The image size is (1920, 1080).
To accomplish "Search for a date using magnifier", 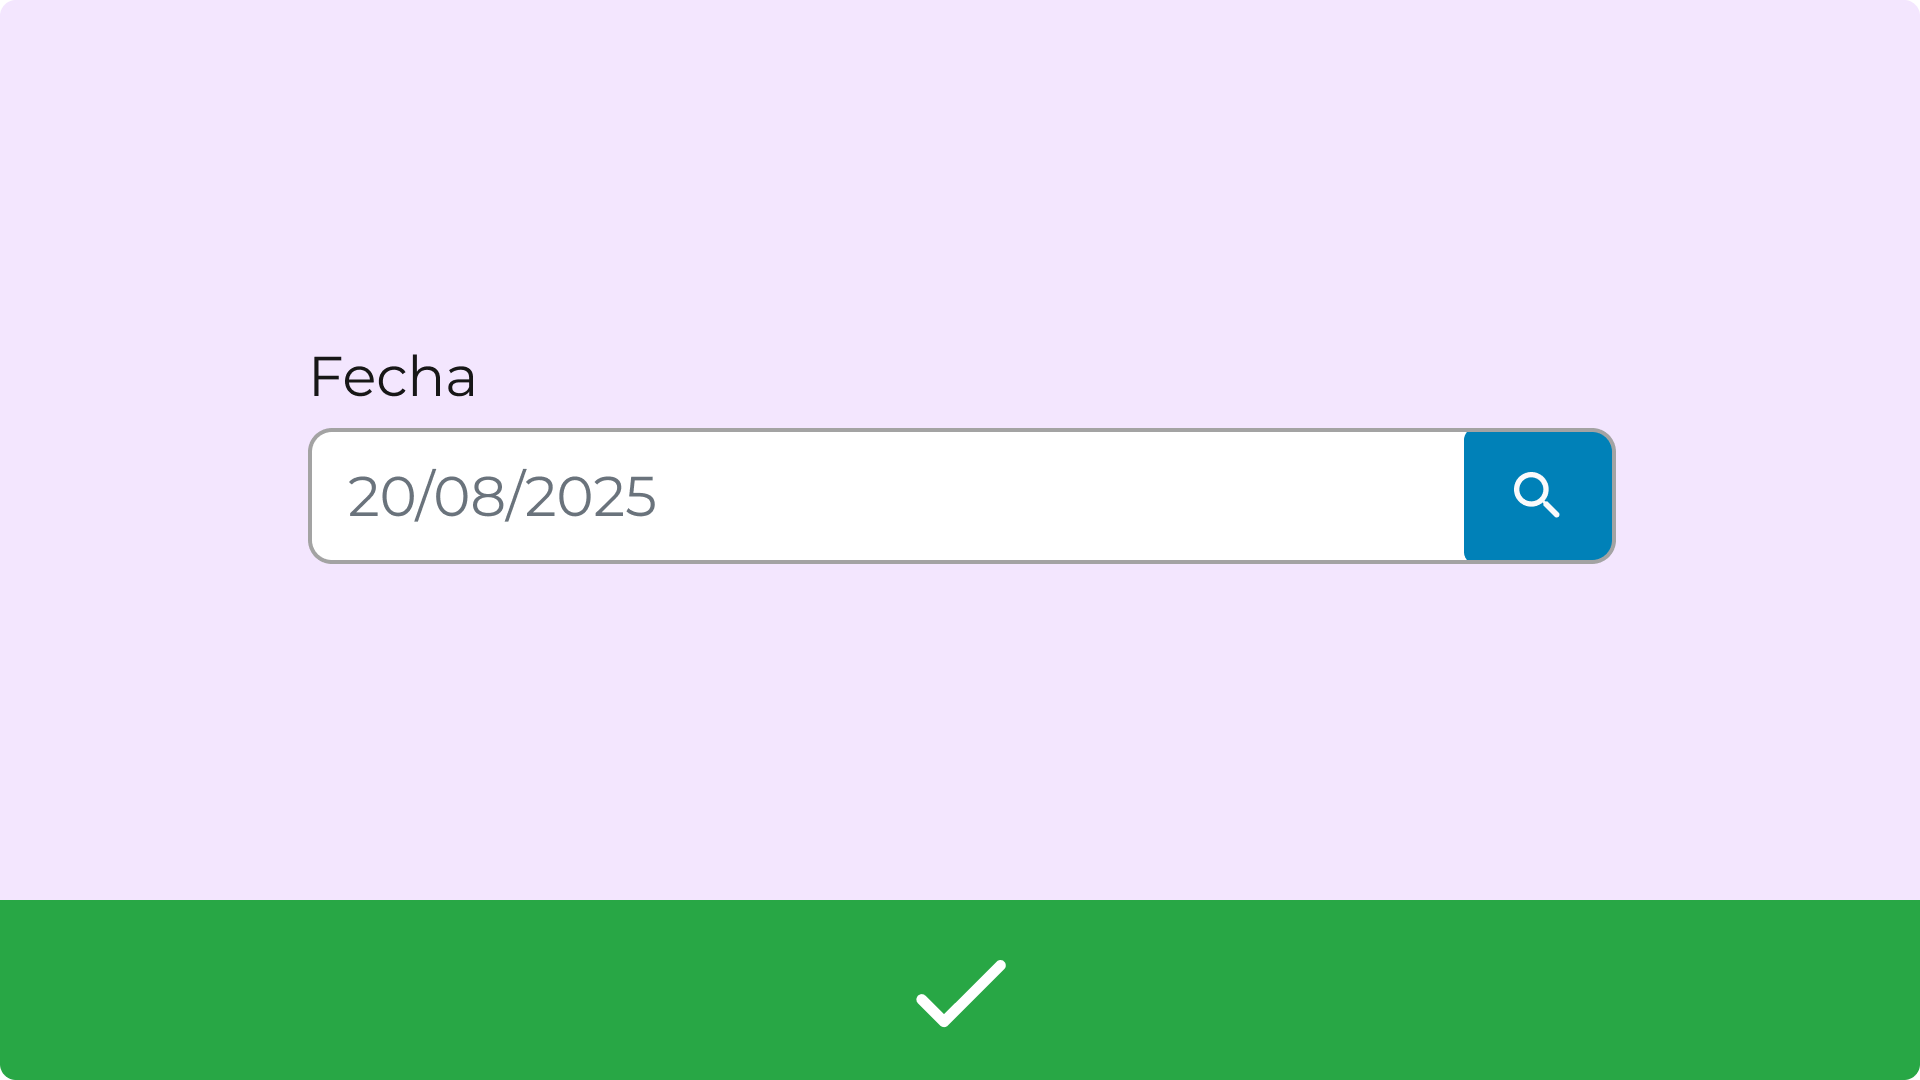I will point(1537,496).
